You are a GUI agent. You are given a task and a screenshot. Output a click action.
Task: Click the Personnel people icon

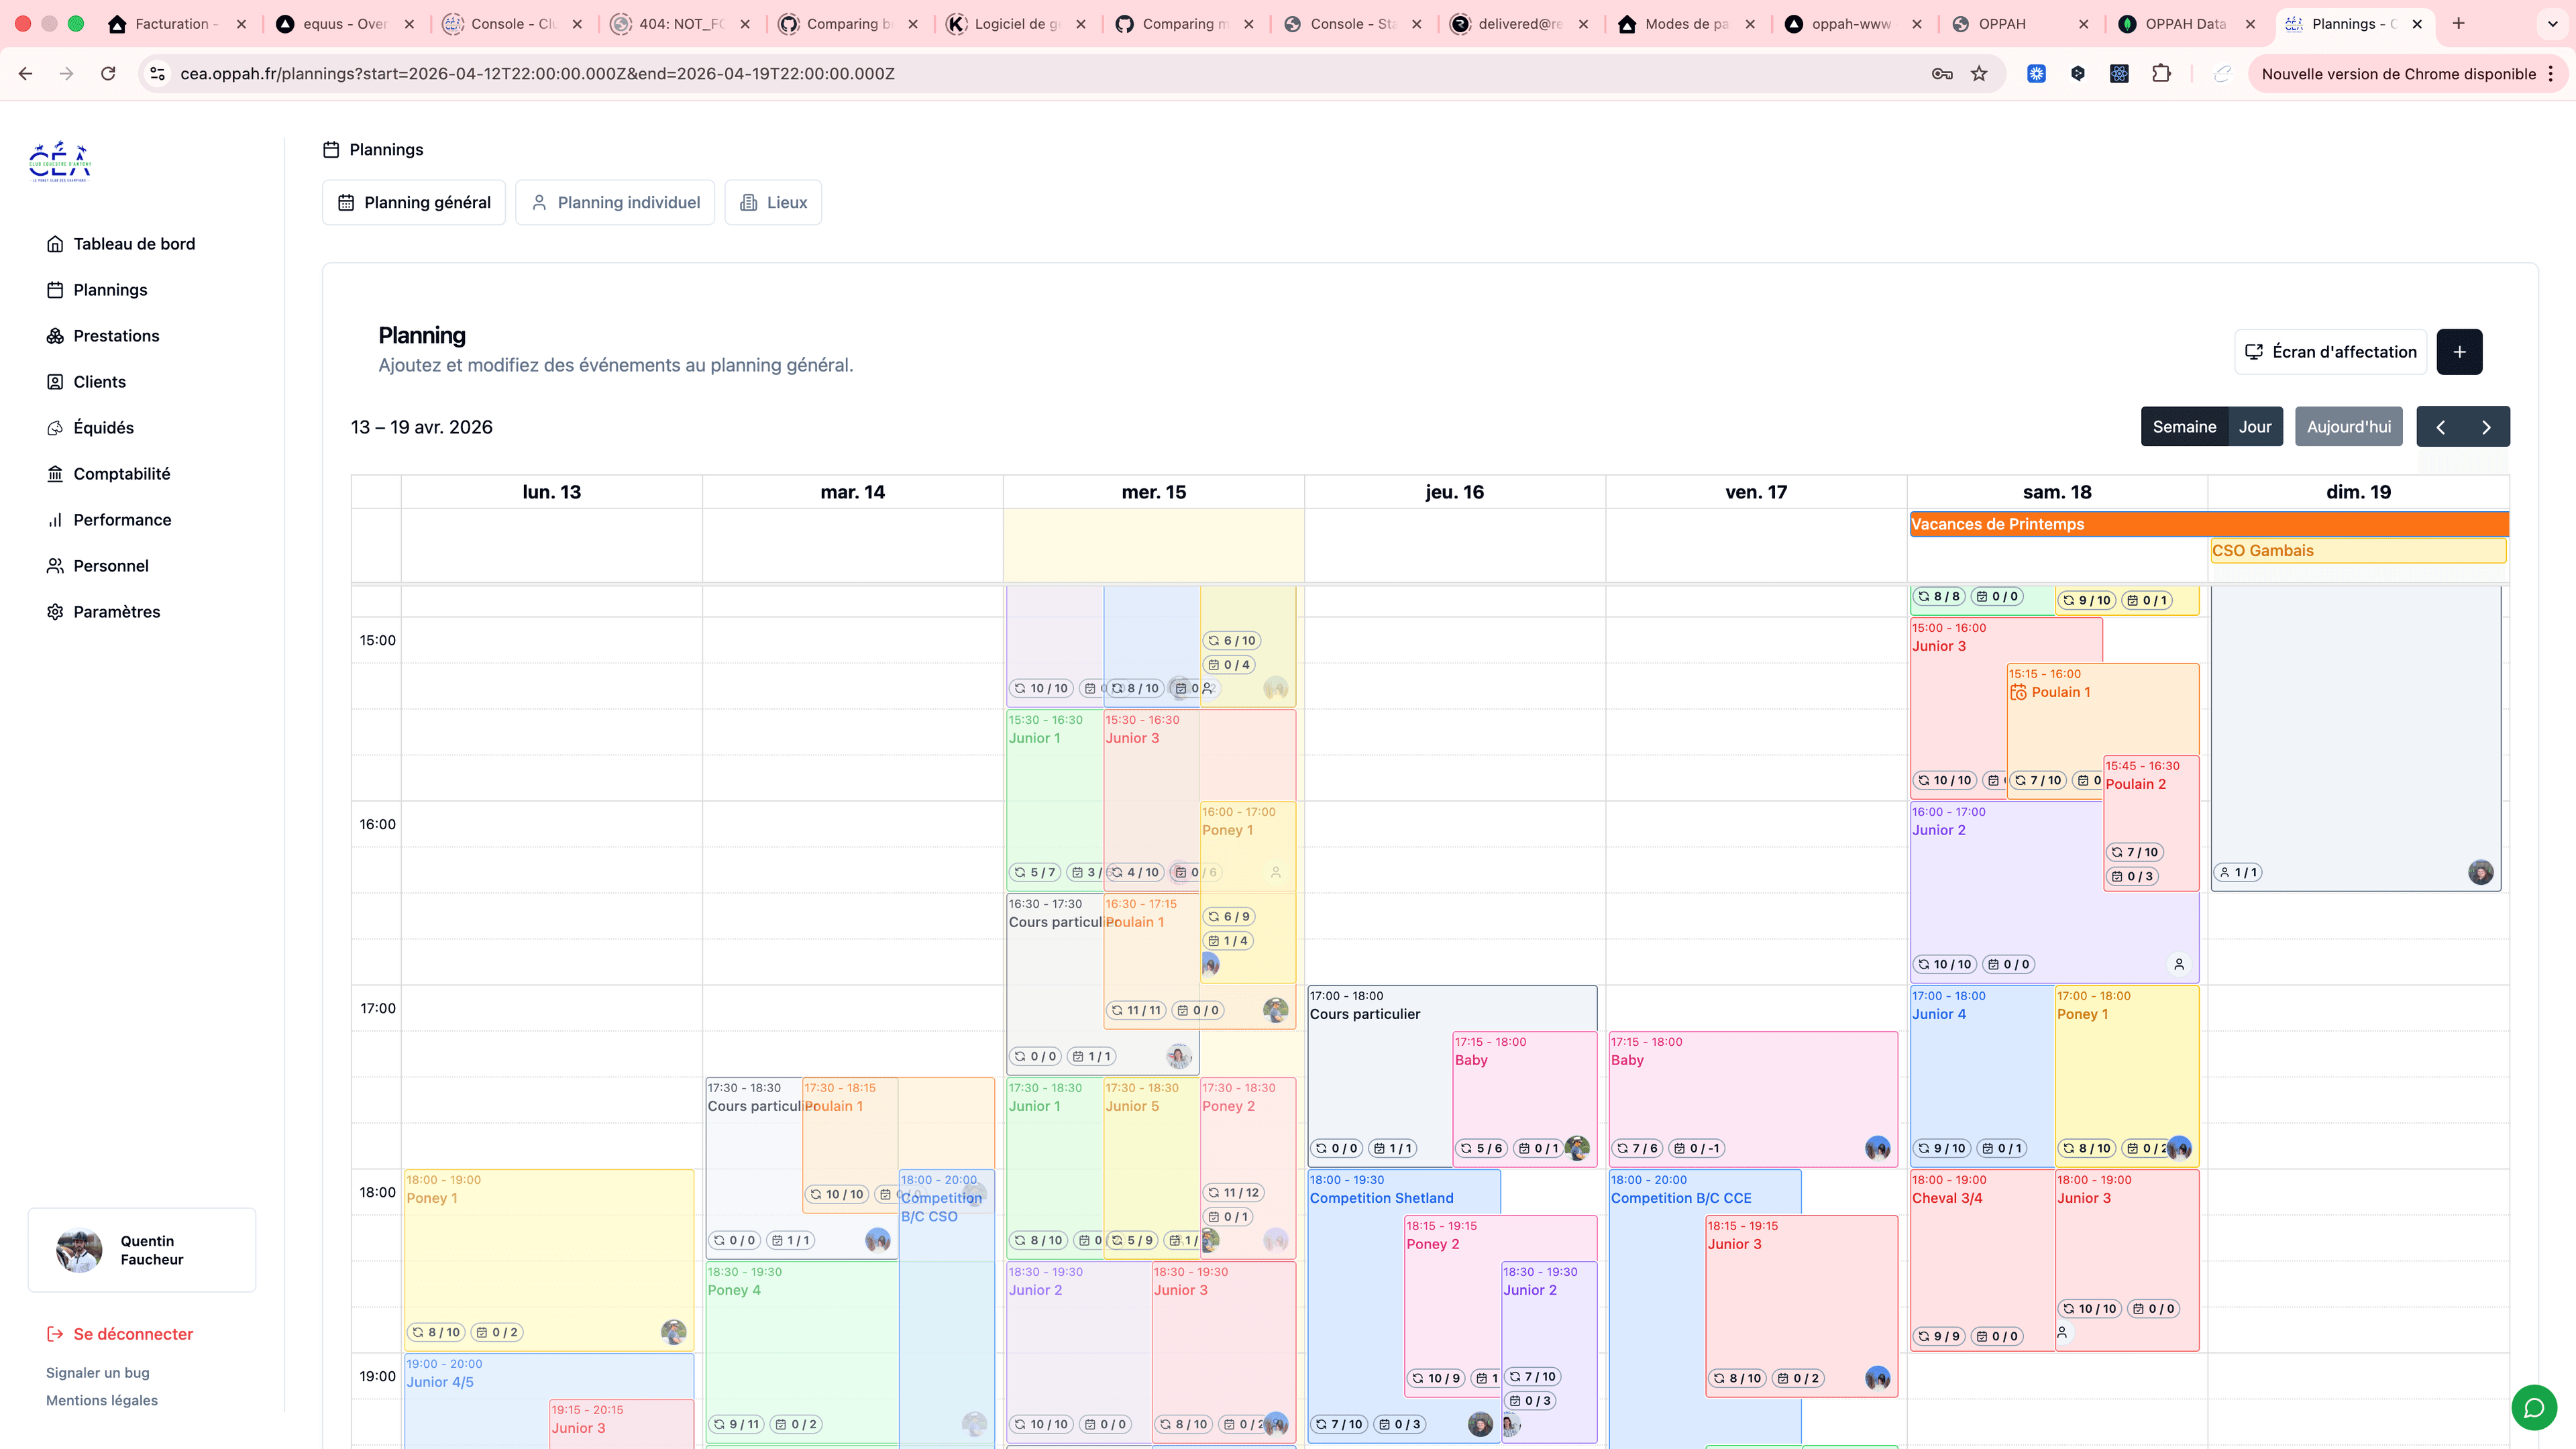click(55, 566)
